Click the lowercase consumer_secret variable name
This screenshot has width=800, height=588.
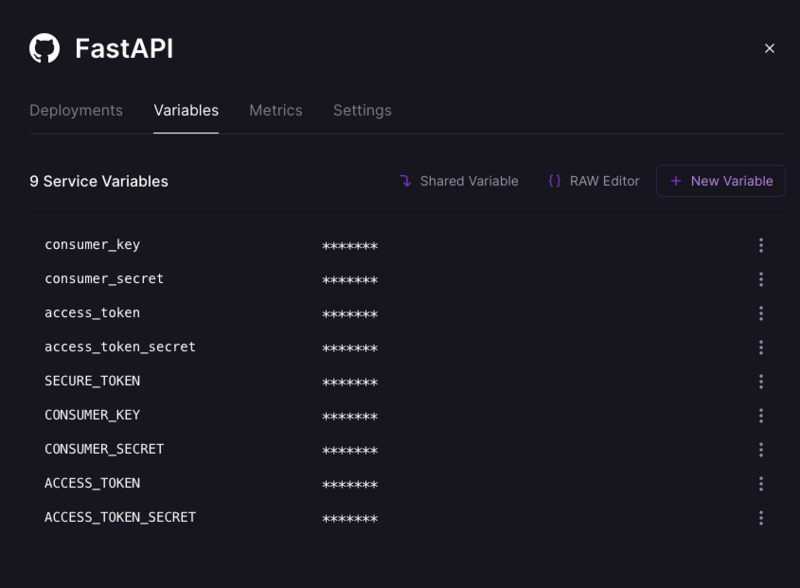click(104, 279)
